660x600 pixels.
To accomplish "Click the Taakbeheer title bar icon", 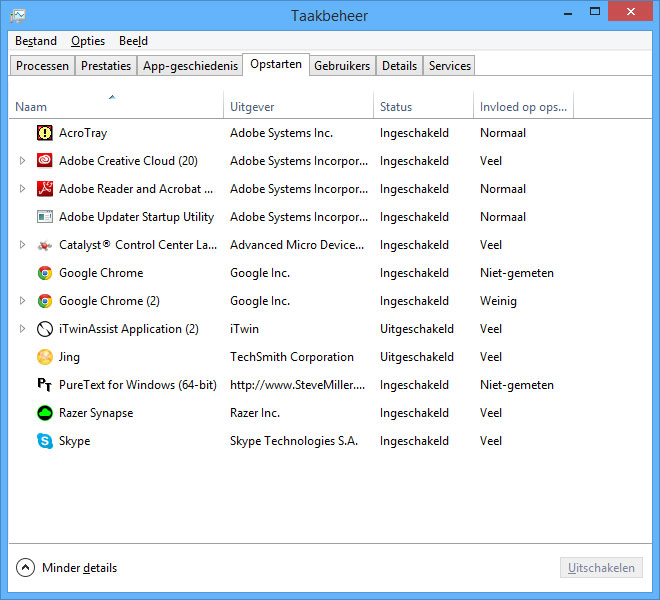I will point(18,16).
